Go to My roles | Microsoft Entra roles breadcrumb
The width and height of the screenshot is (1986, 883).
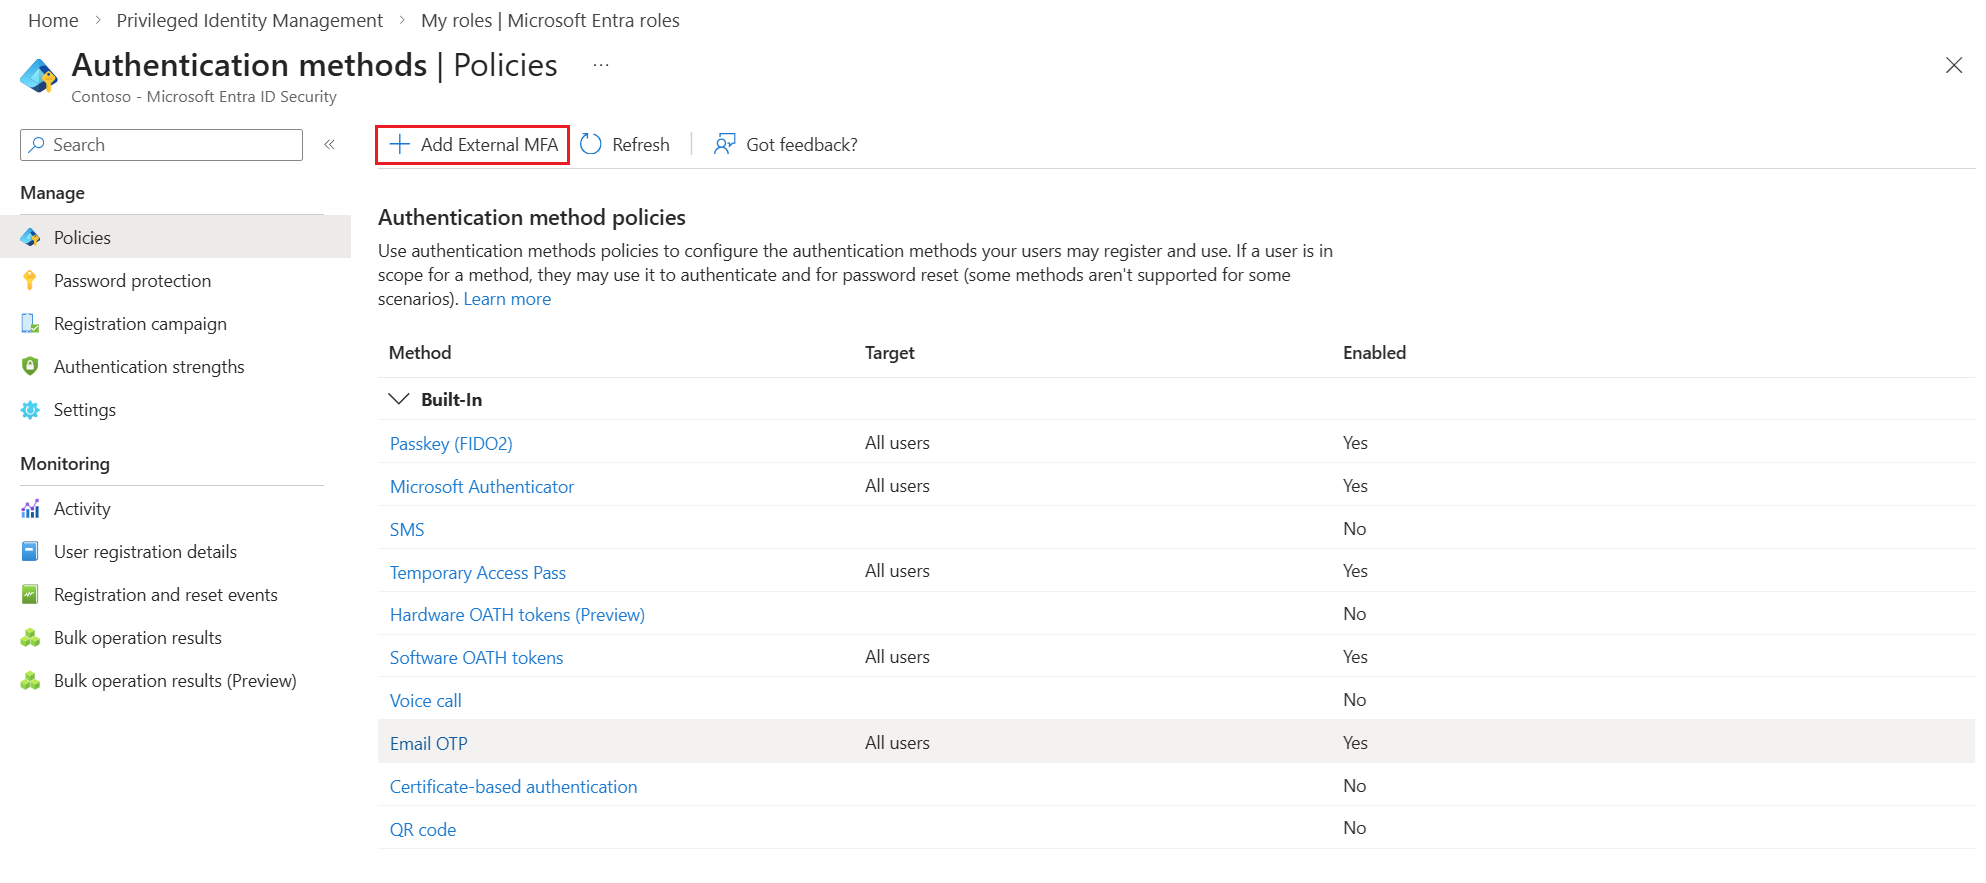coord(550,20)
